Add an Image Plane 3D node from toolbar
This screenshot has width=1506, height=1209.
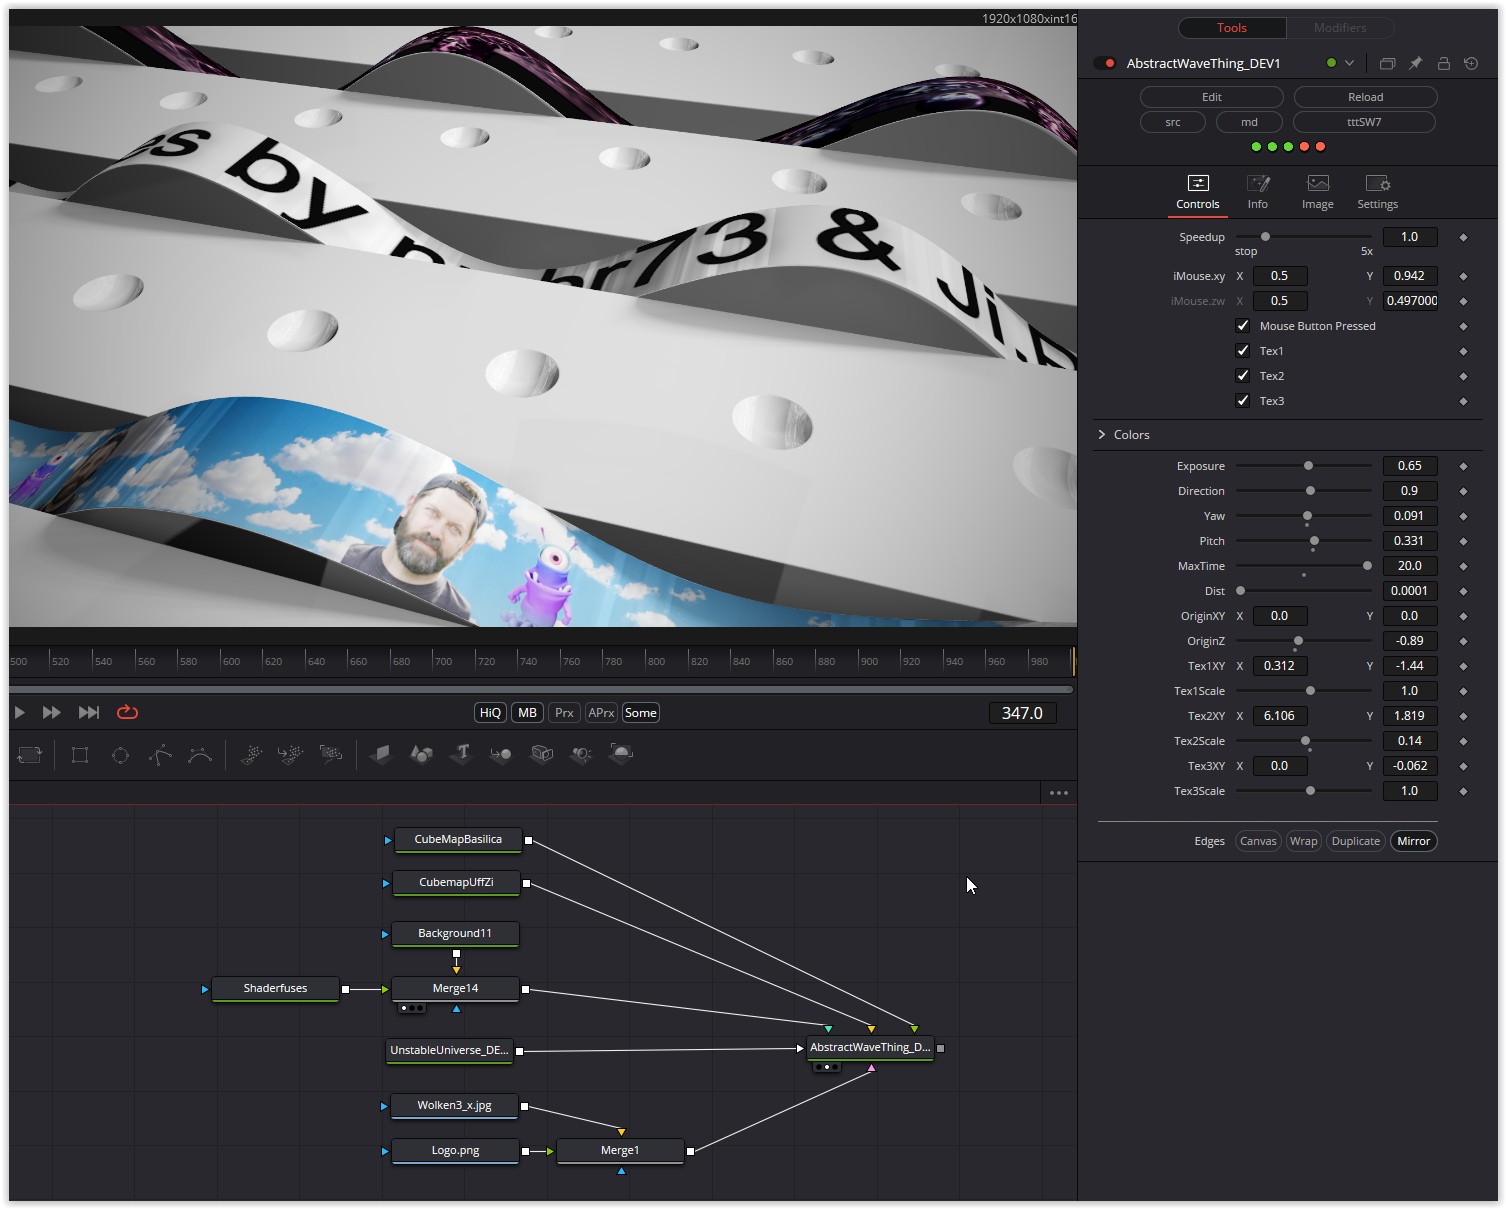pyautogui.click(x=381, y=754)
